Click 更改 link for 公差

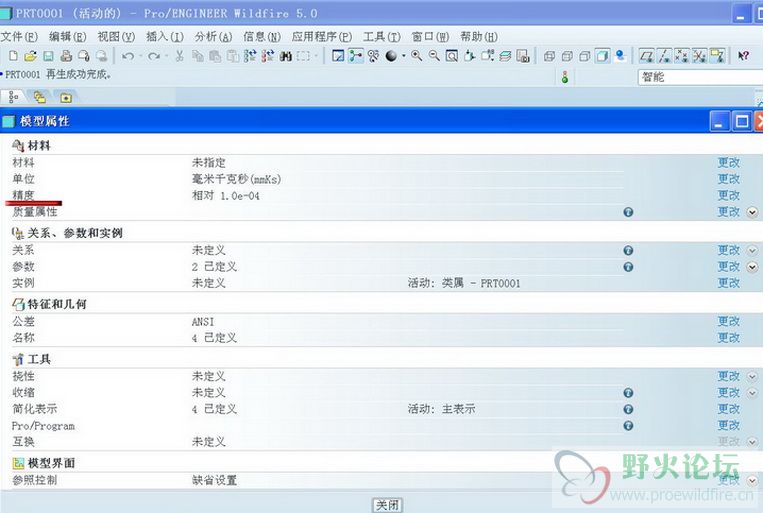(x=728, y=321)
